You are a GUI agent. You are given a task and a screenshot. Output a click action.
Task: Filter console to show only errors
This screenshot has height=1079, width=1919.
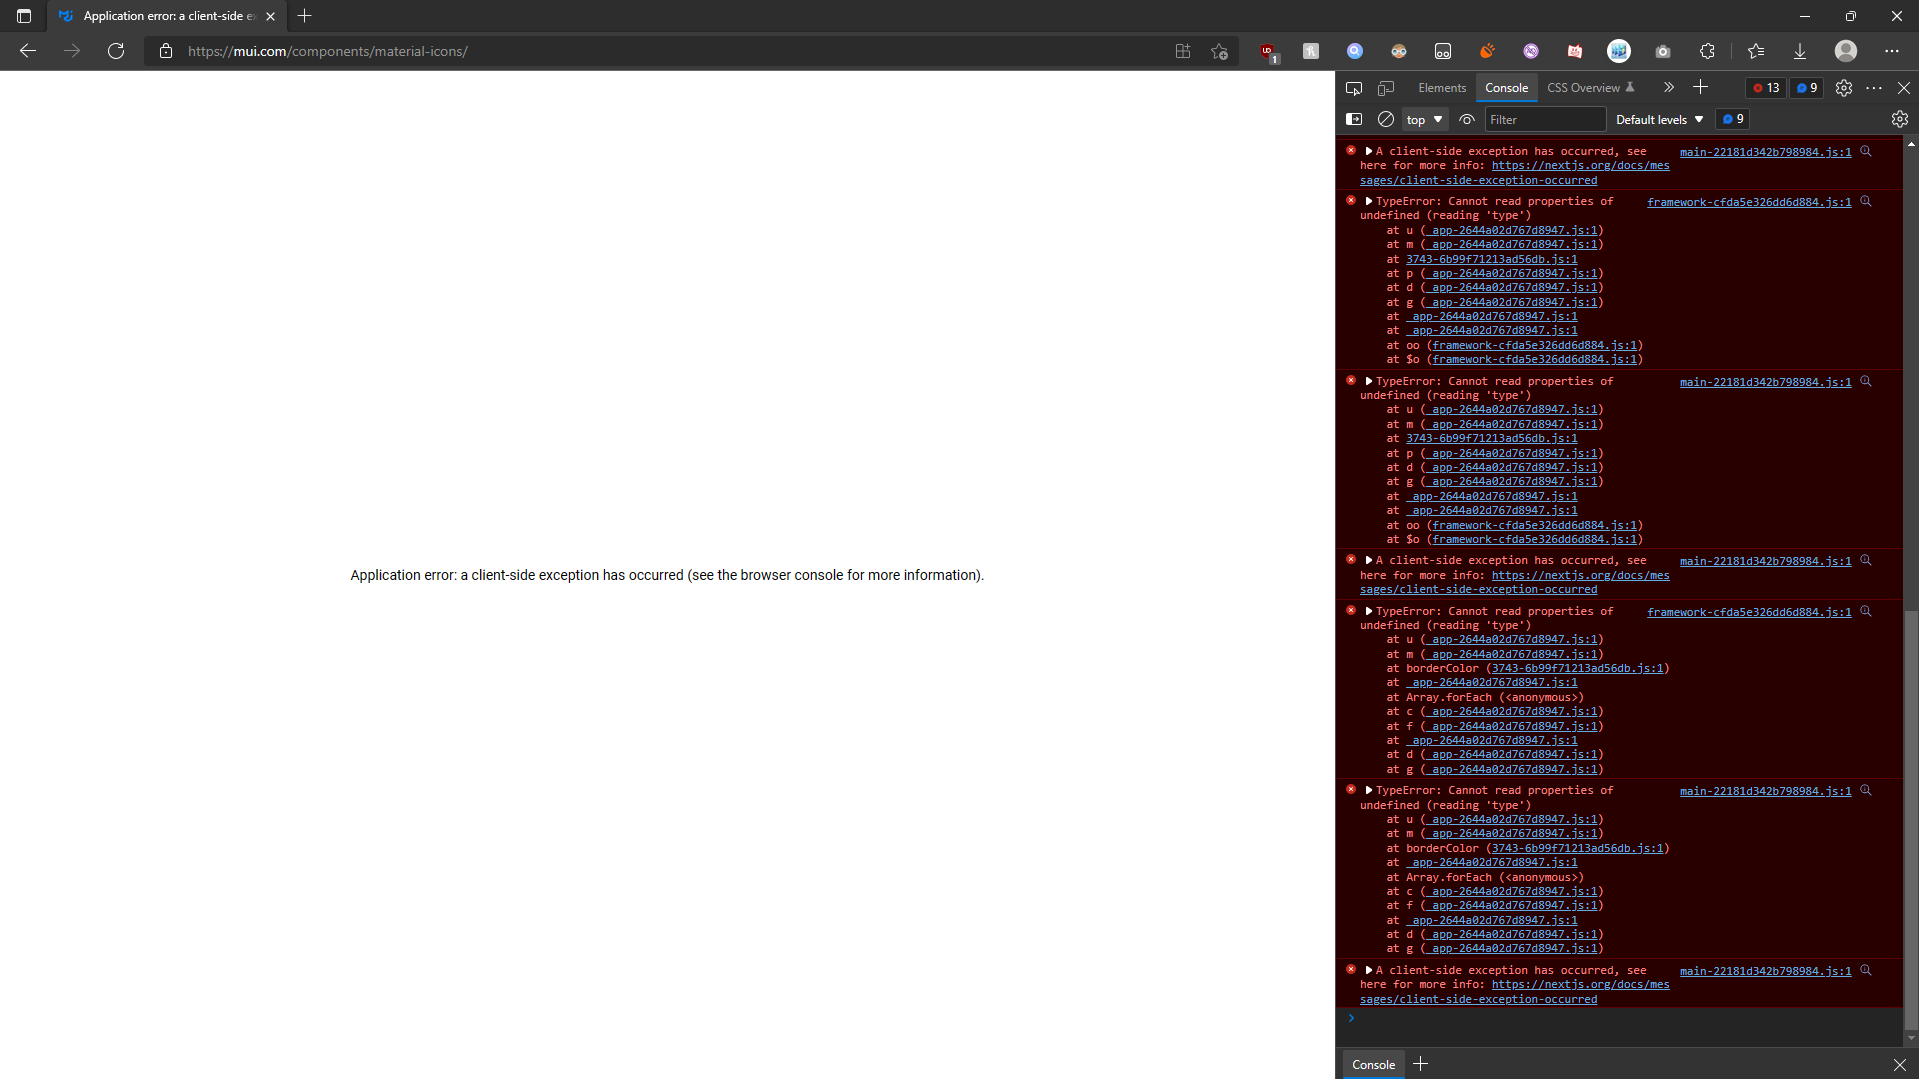pyautogui.click(x=1764, y=88)
